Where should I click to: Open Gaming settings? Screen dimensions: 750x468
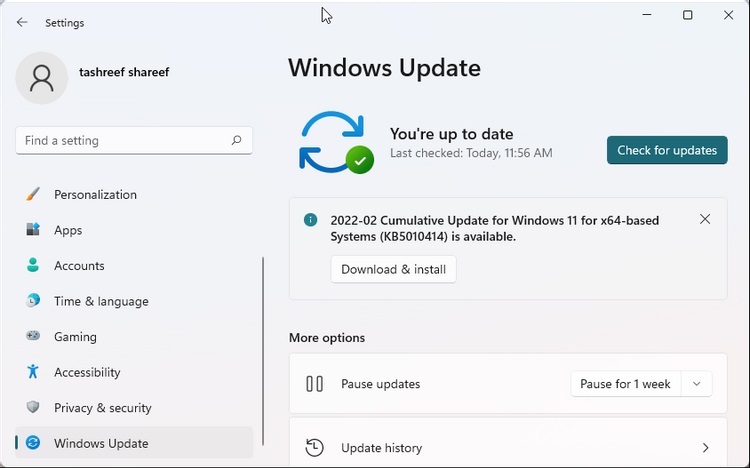(134, 336)
